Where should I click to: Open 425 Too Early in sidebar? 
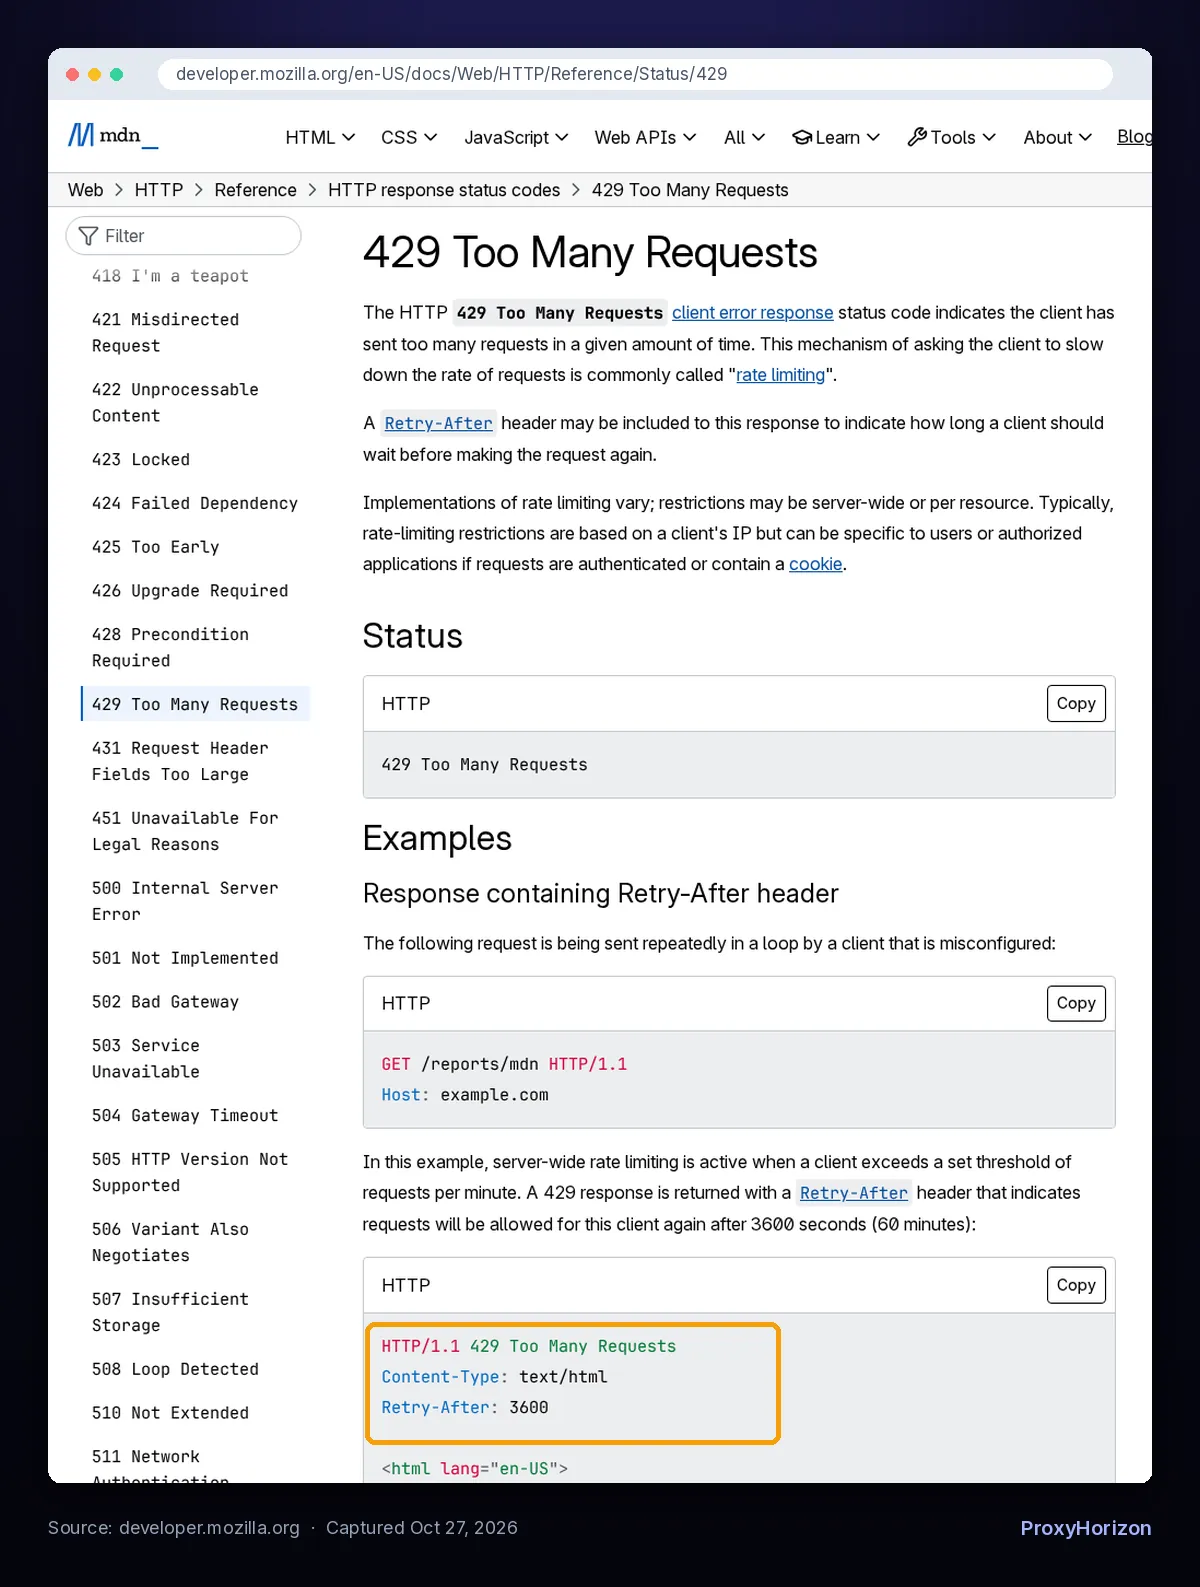[155, 547]
